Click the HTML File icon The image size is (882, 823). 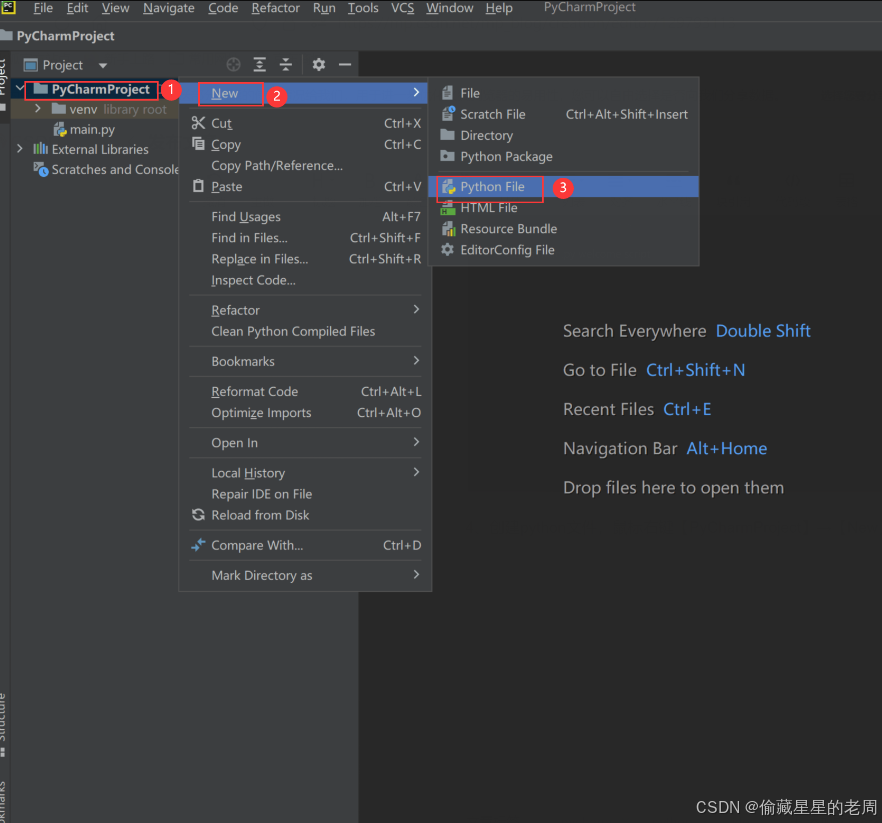448,208
